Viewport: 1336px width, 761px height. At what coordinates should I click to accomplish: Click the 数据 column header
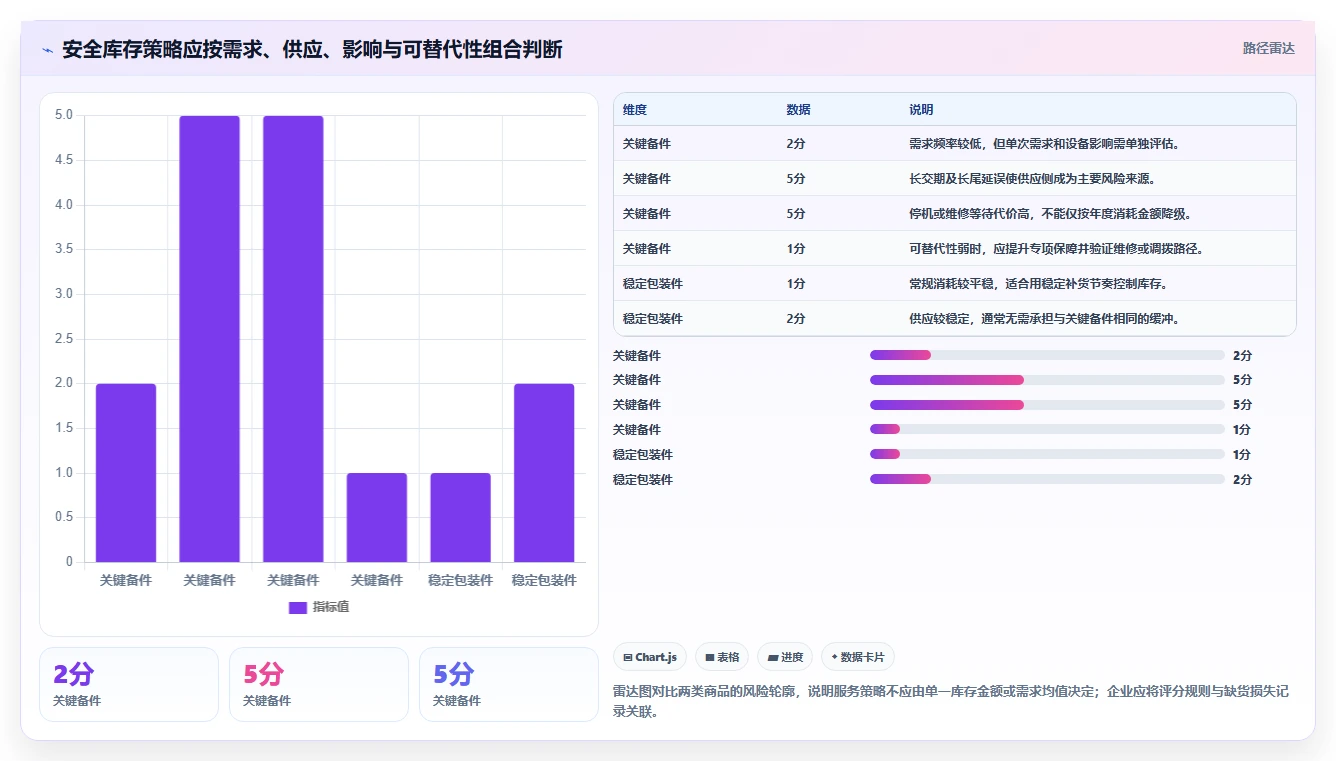click(798, 109)
